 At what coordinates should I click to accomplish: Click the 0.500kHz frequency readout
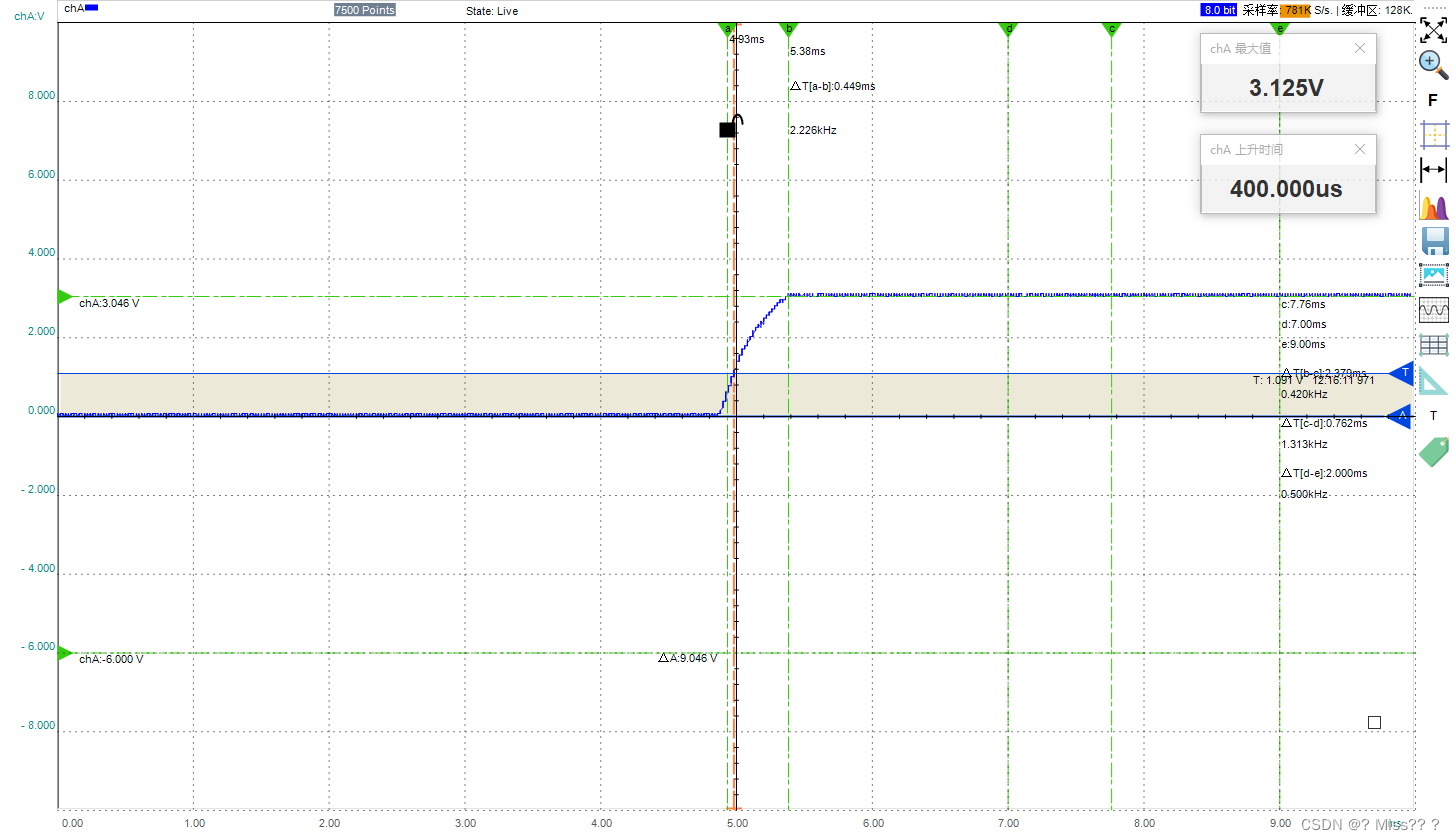coord(1304,494)
